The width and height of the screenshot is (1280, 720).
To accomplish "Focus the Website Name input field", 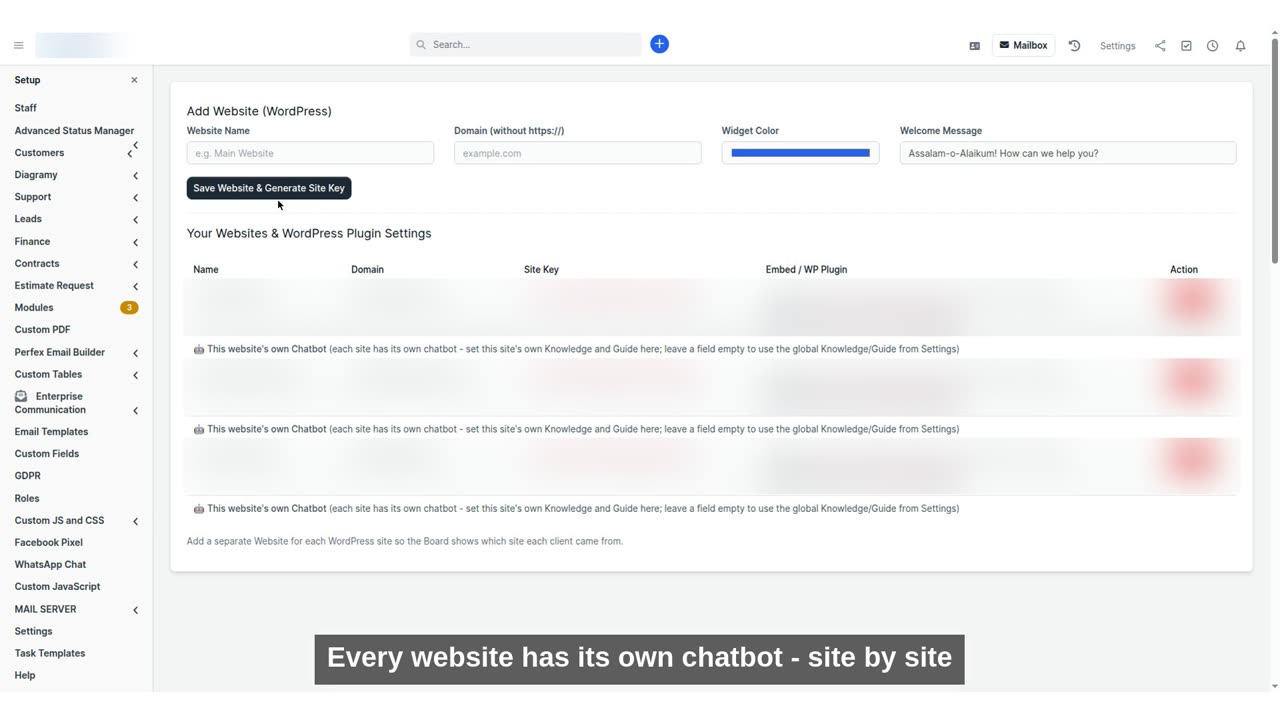I will [x=310, y=153].
